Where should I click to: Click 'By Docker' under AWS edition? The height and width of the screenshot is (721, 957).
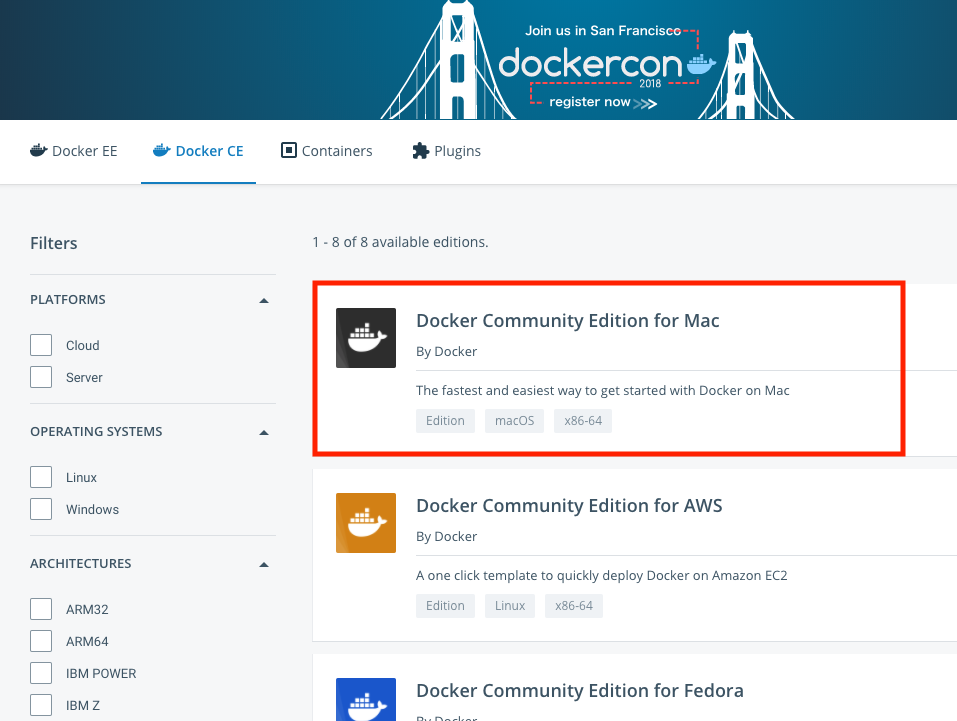point(446,537)
